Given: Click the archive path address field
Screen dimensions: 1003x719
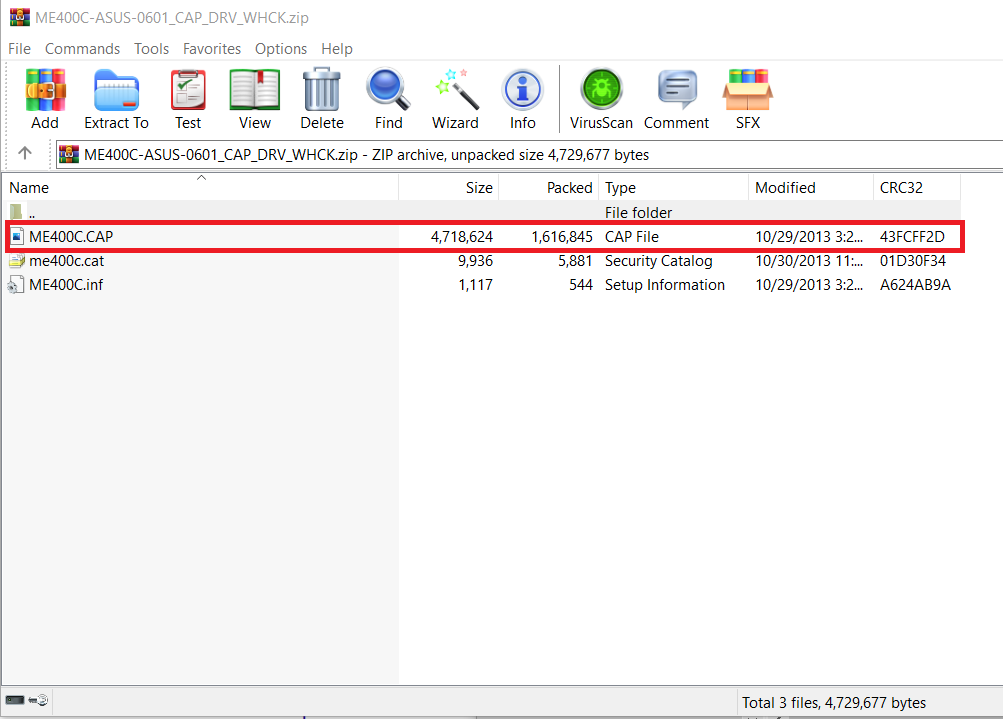Looking at the screenshot, I should click(529, 155).
